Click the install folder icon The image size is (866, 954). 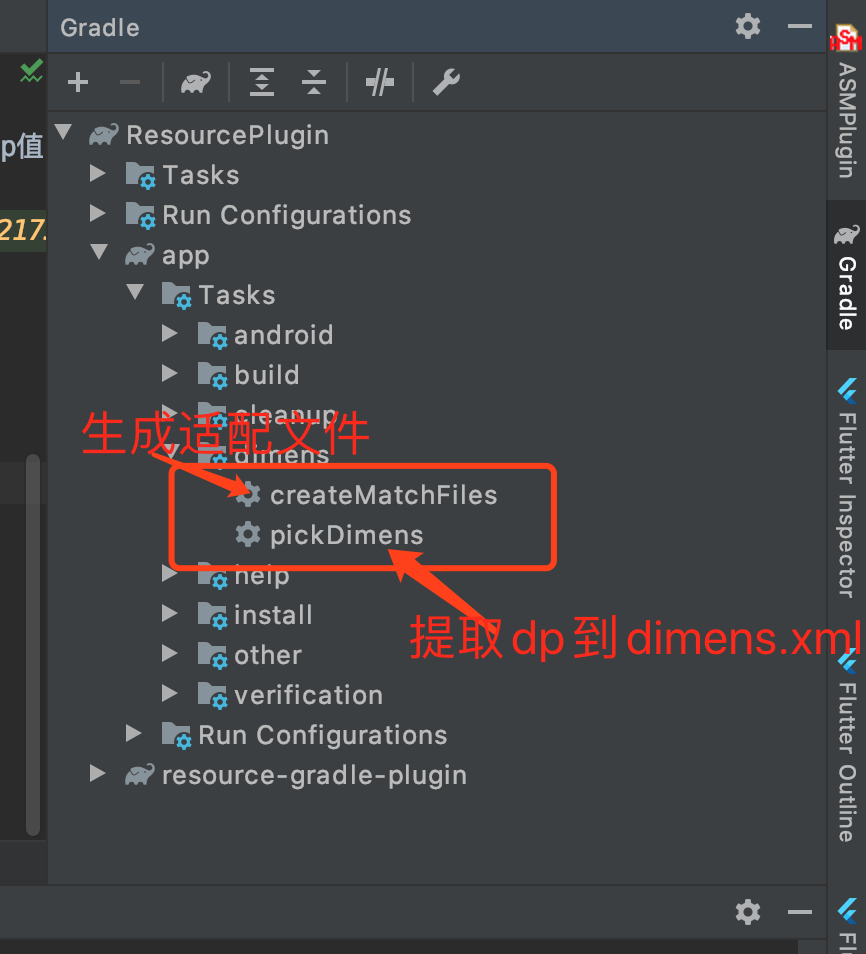point(212,615)
